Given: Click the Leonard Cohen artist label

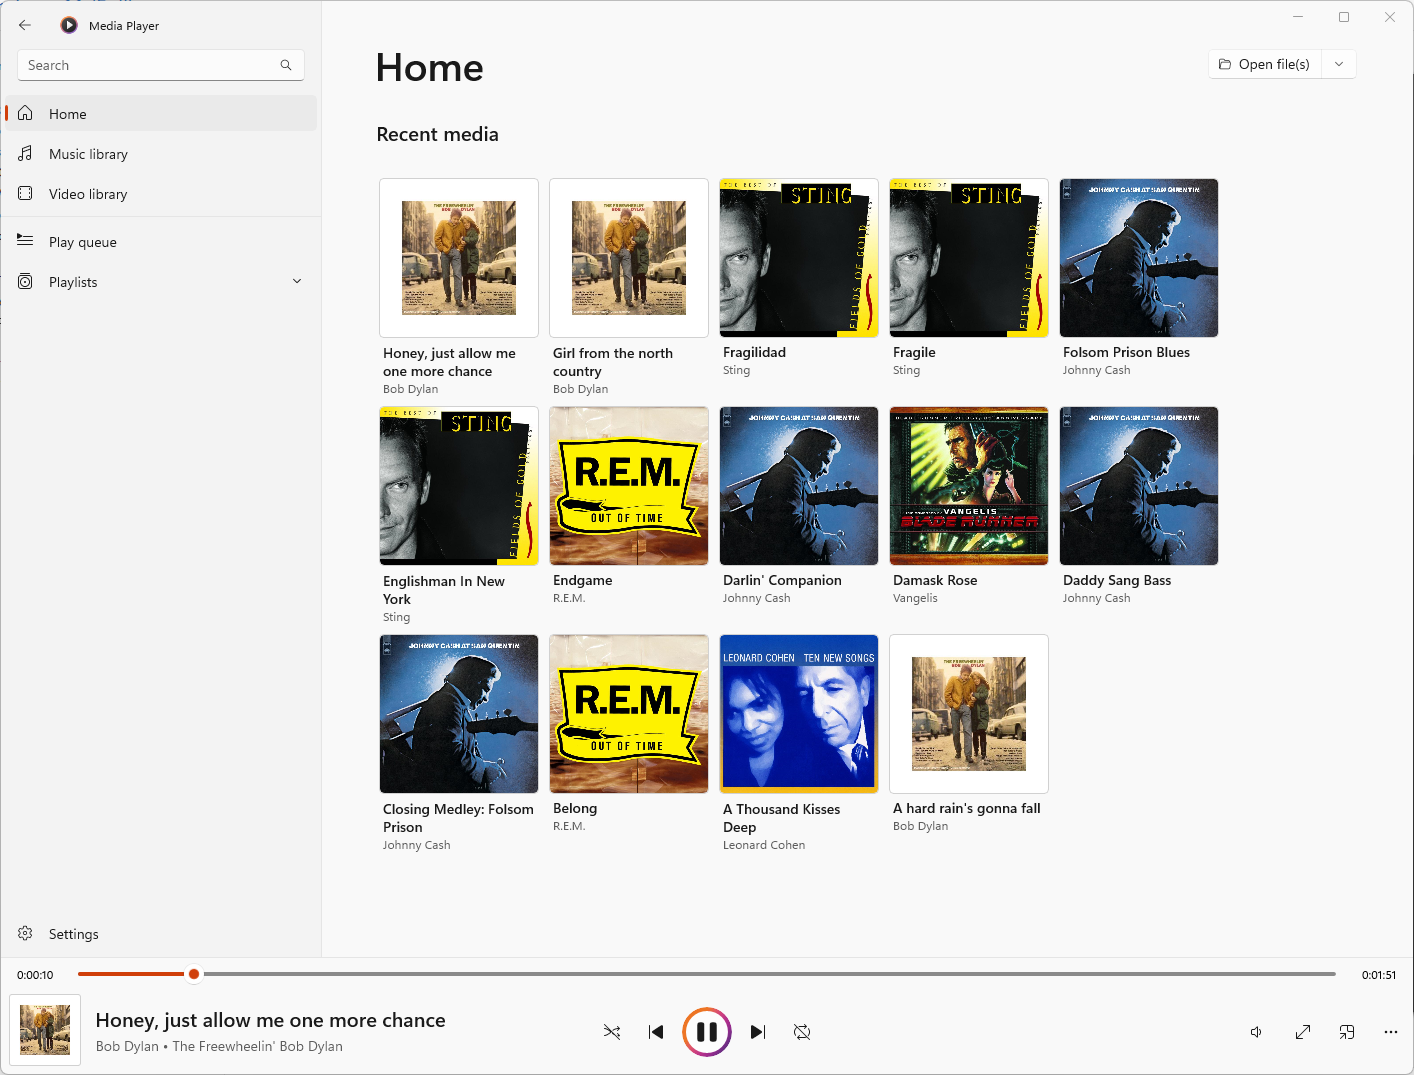Looking at the screenshot, I should (x=764, y=845).
